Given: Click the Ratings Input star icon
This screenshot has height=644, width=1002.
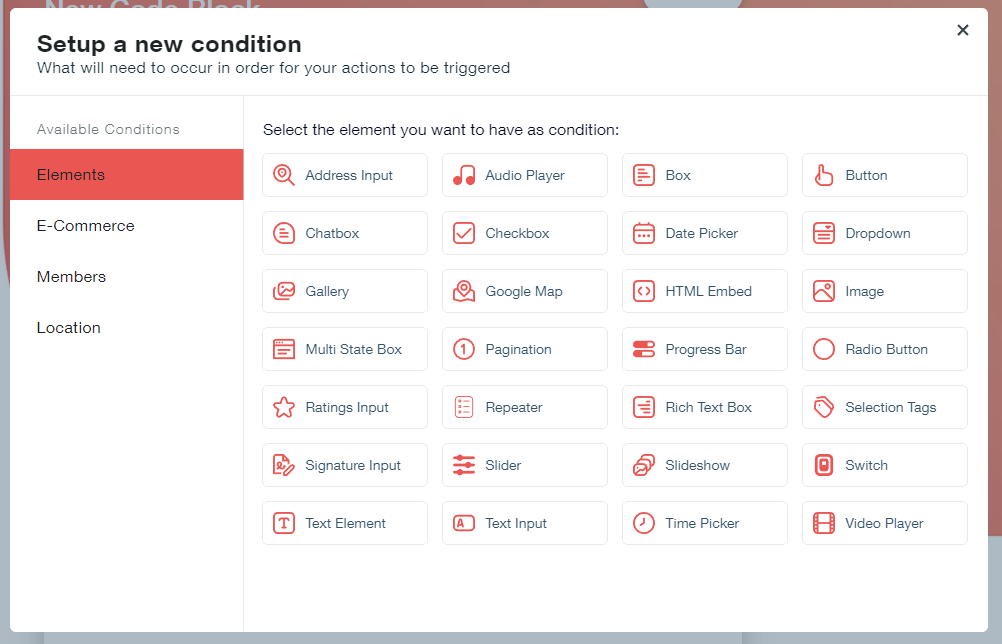Looking at the screenshot, I should point(284,407).
